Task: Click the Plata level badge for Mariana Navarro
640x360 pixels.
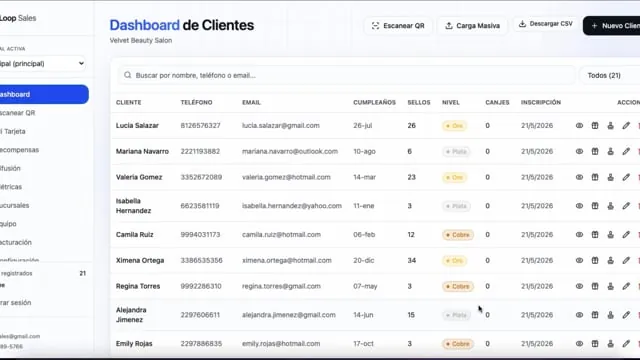Action: click(x=456, y=151)
